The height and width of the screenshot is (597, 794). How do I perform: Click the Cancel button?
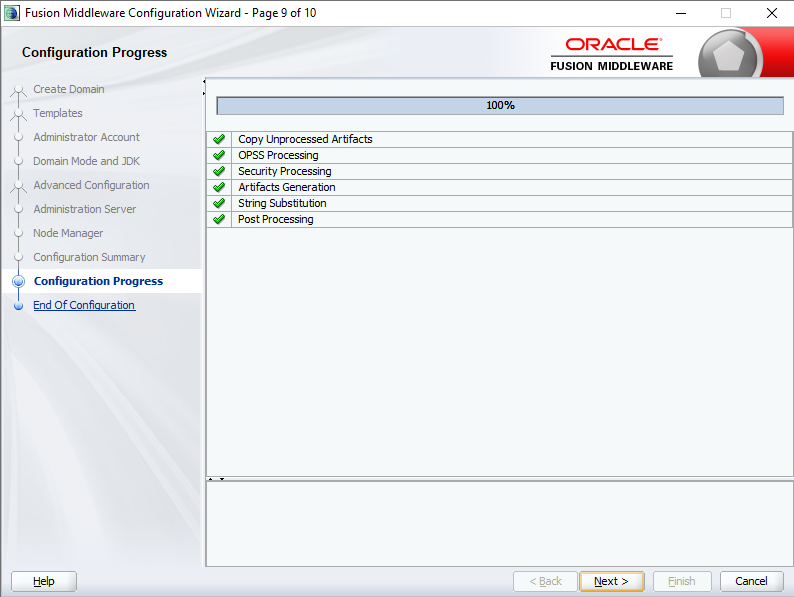(x=751, y=581)
